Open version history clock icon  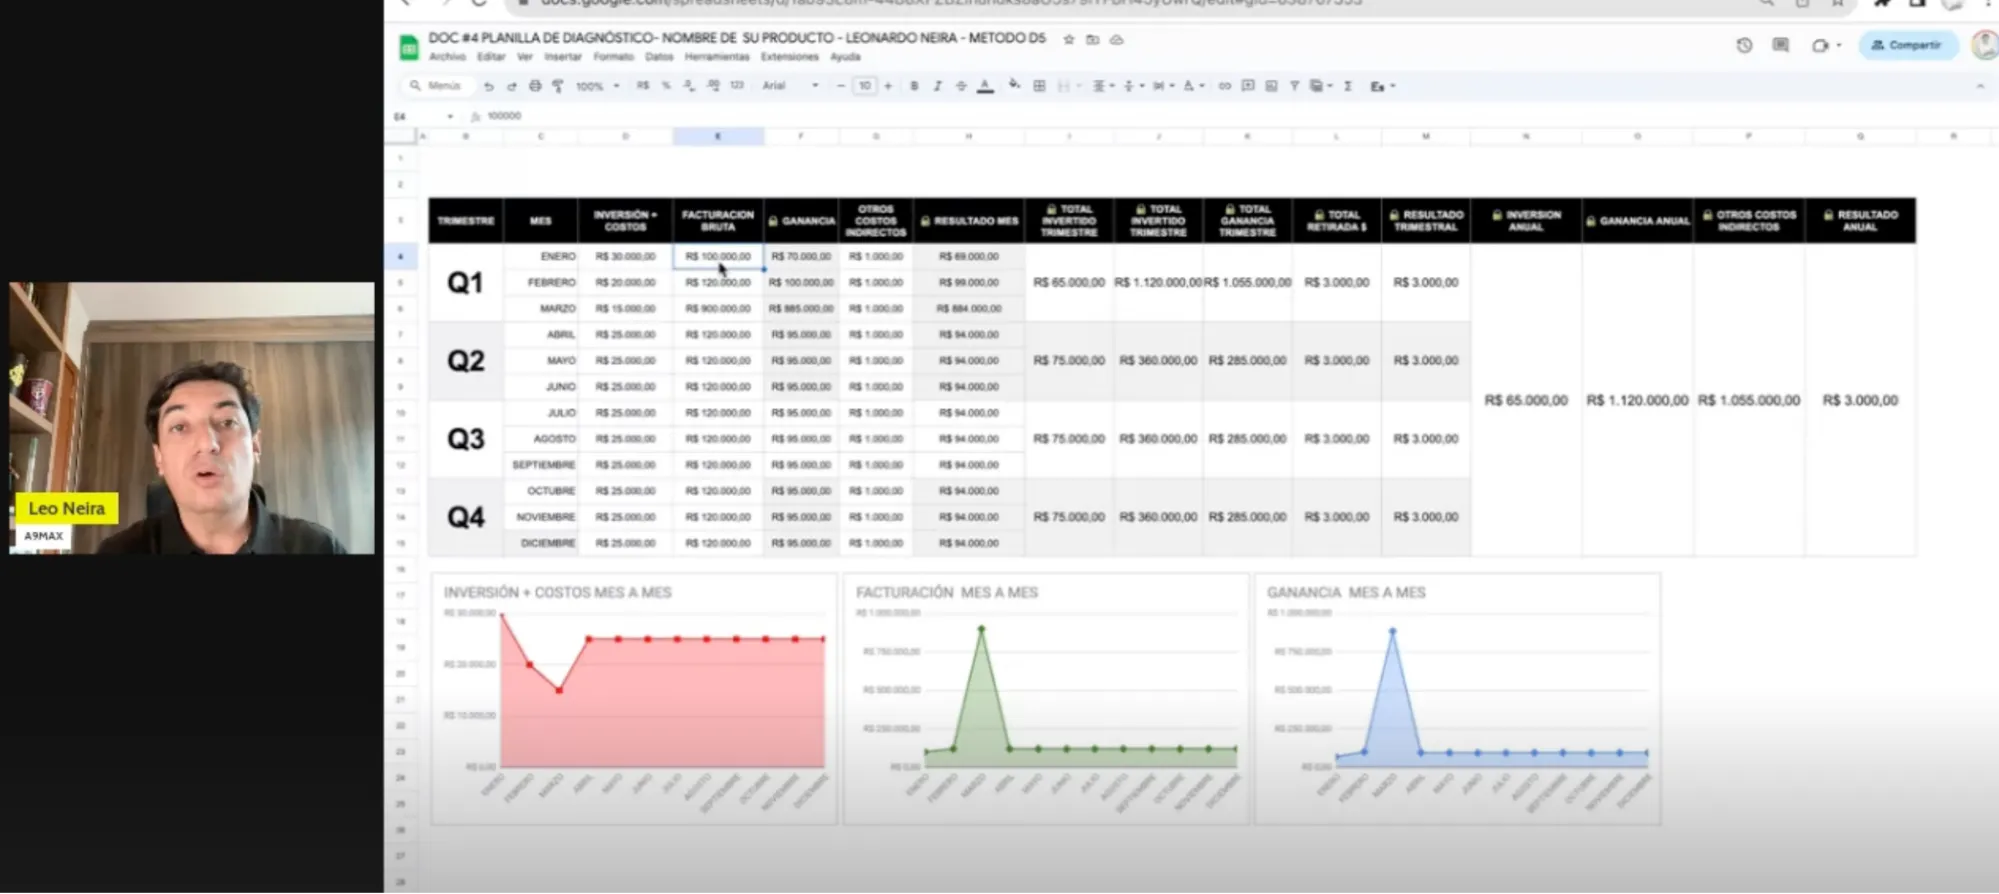(1744, 45)
